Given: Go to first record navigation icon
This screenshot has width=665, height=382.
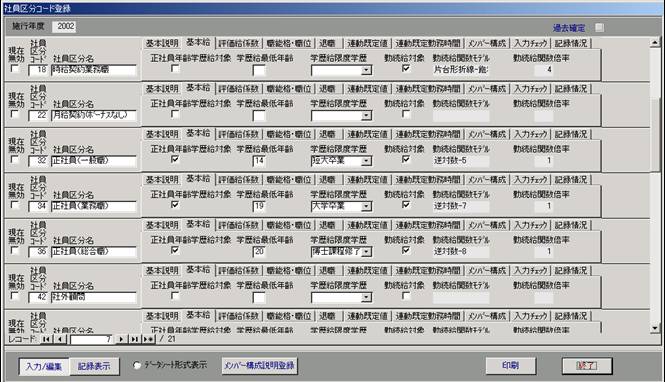Looking at the screenshot, I should click(x=46, y=339).
